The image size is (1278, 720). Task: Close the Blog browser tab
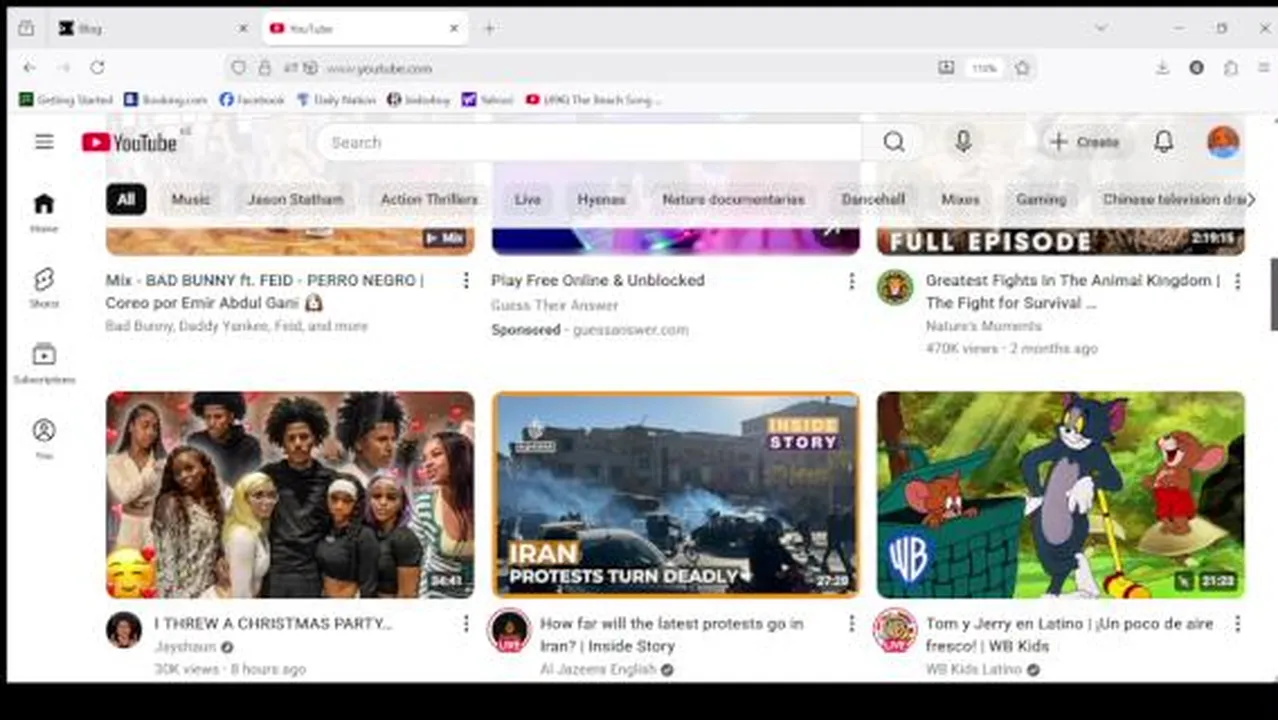pyautogui.click(x=243, y=29)
